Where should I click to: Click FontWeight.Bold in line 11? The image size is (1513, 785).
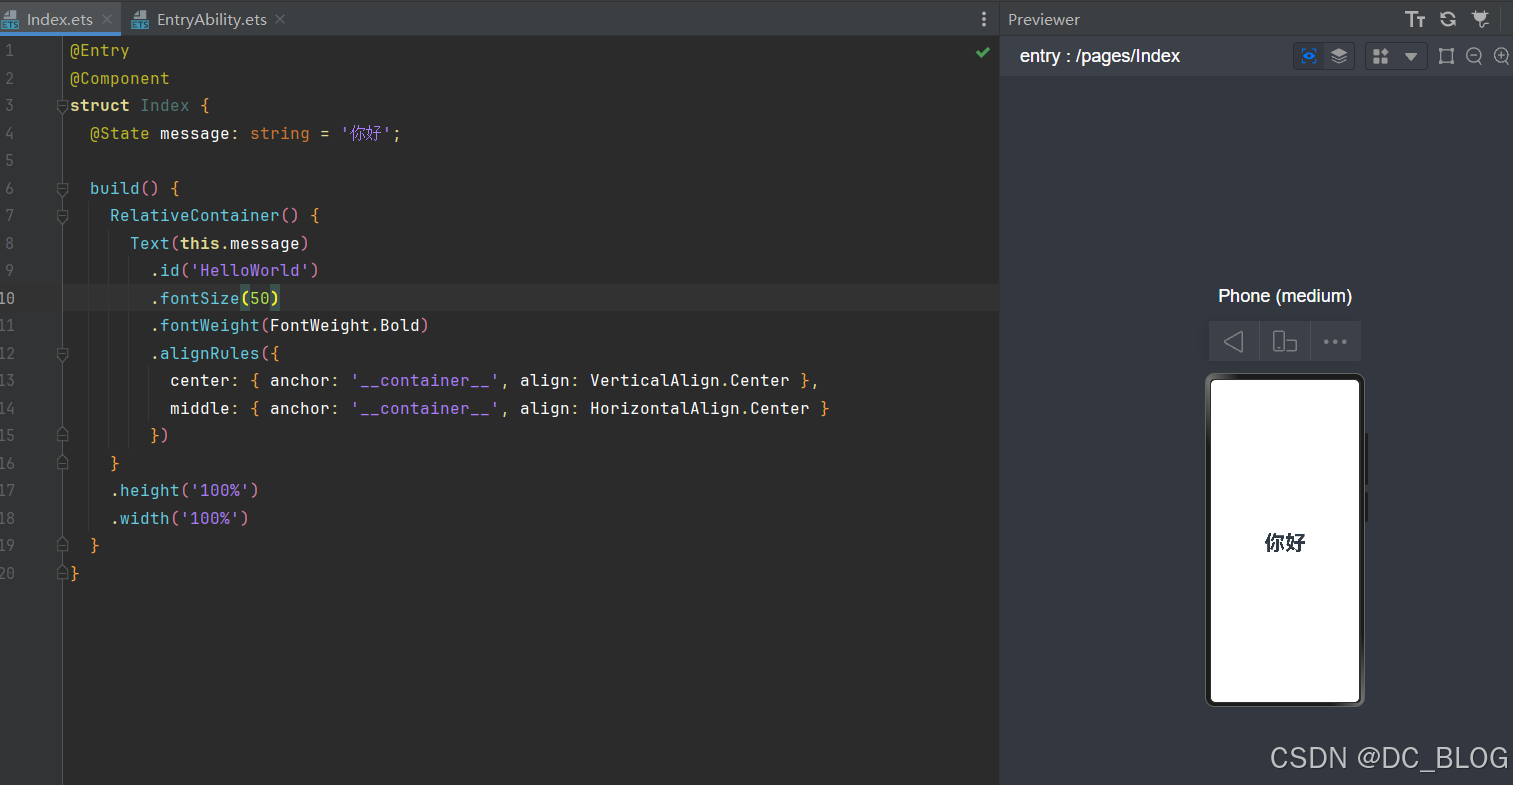pos(345,326)
